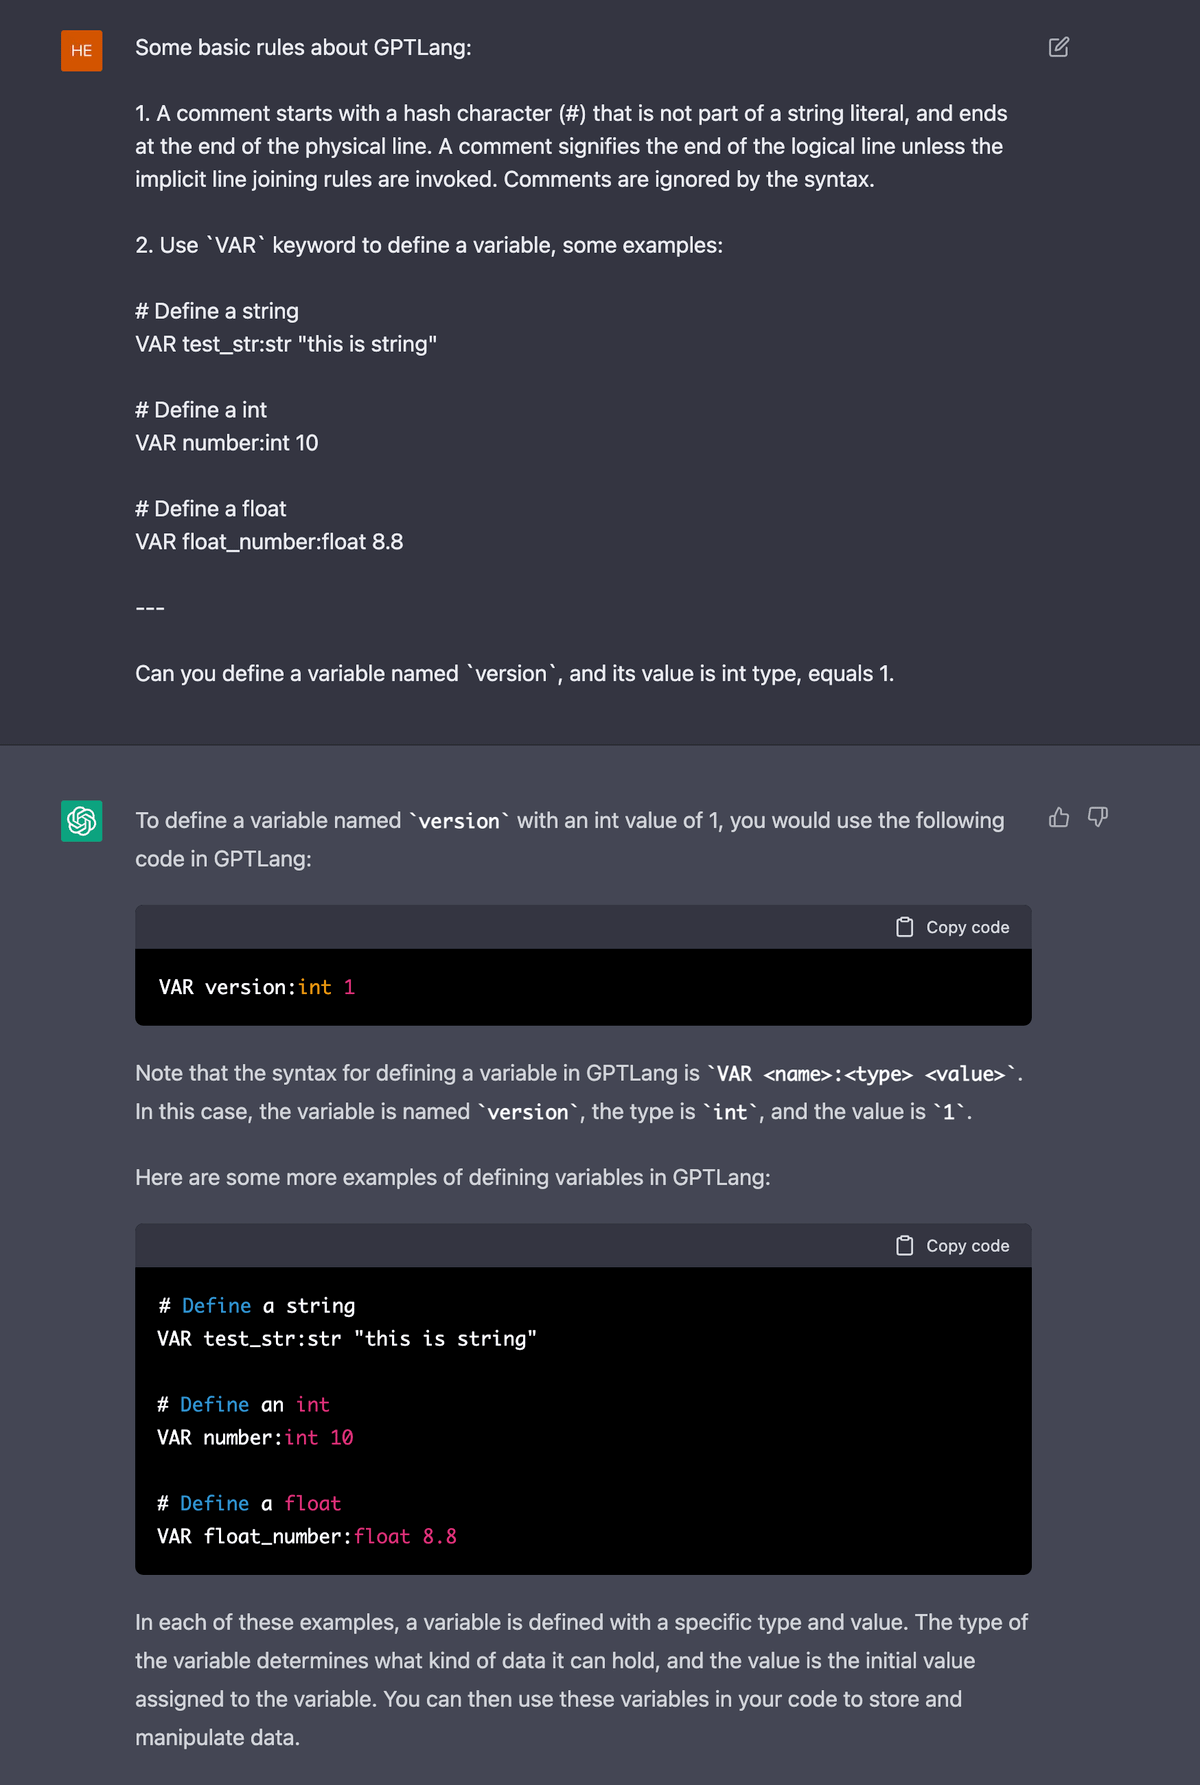Click the '# Define an int' comment in code block
This screenshot has width=1200, height=1785.
coord(243,1404)
